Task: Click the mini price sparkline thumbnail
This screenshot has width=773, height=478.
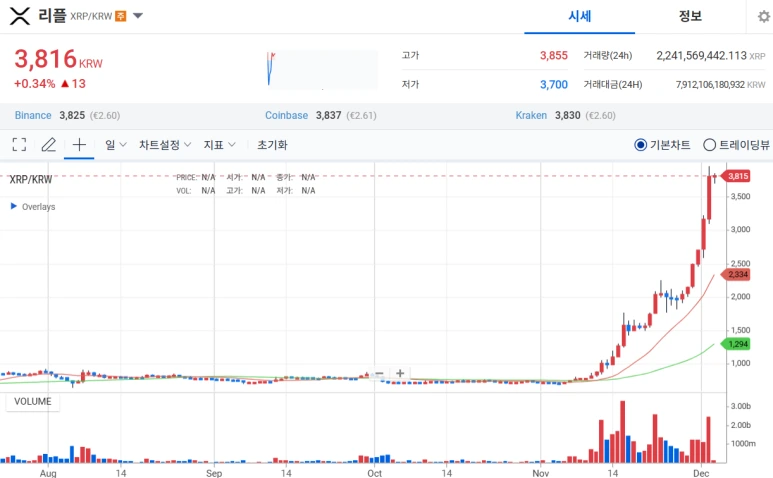Action: (321, 69)
